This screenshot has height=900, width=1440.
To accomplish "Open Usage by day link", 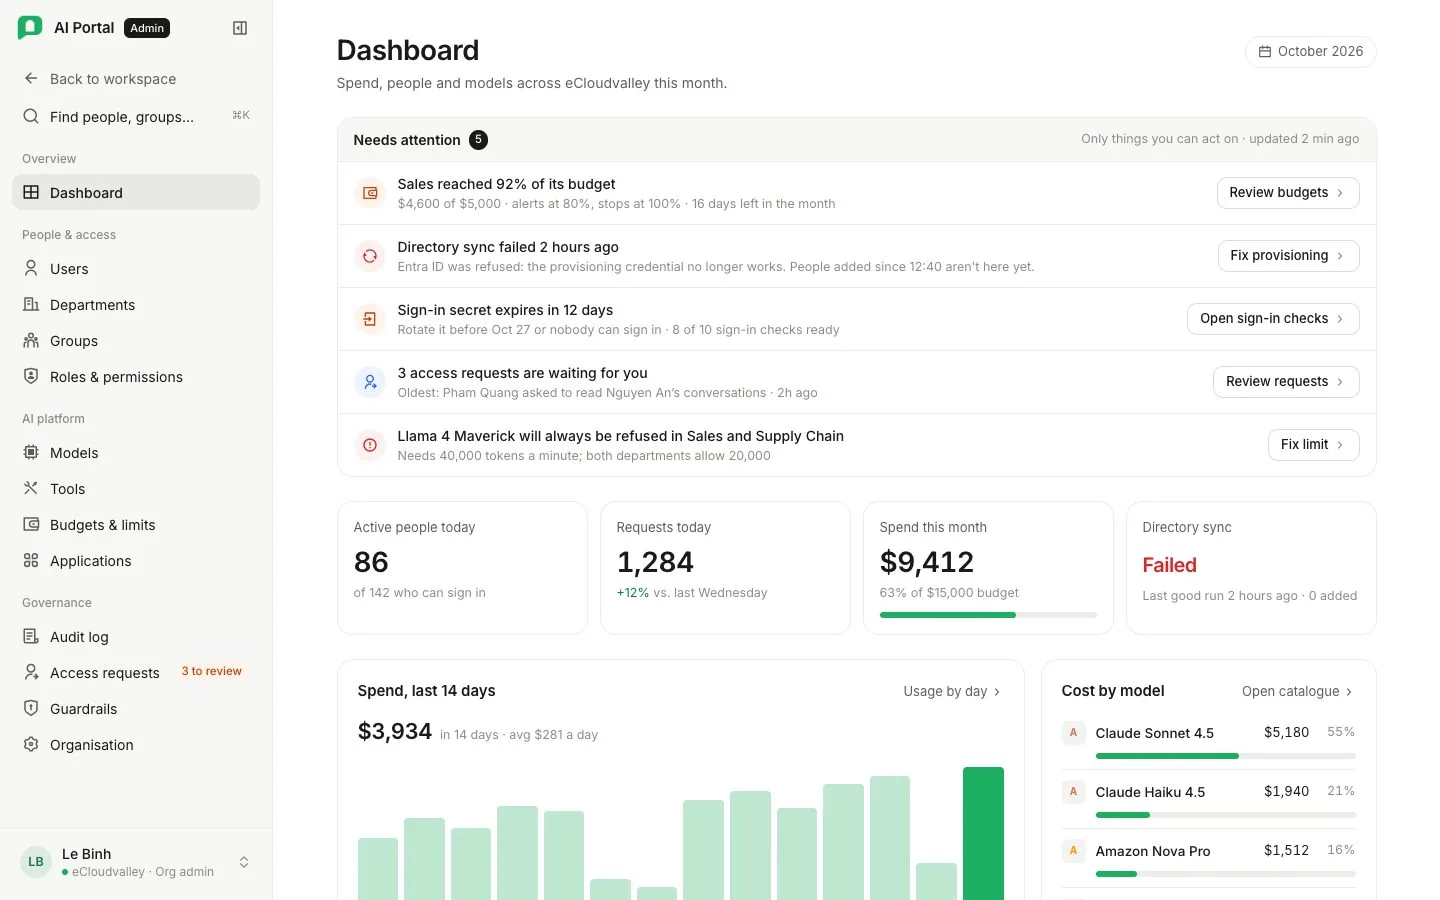I will pyautogui.click(x=952, y=691).
